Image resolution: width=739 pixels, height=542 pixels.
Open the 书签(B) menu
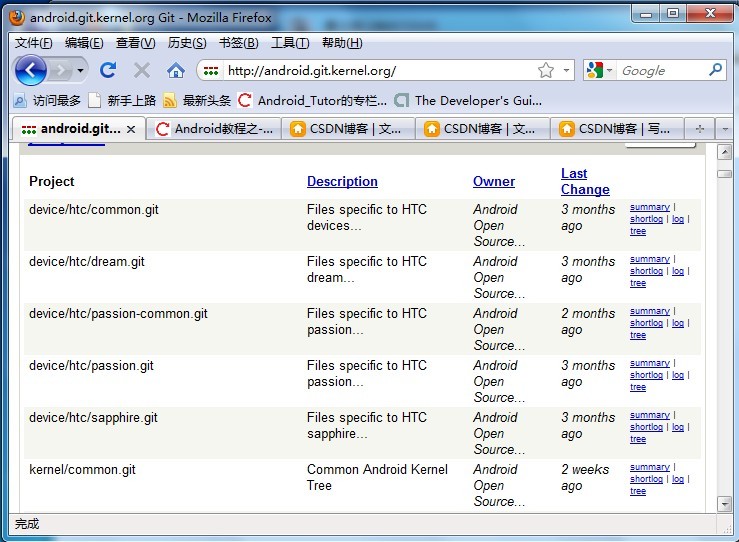238,43
